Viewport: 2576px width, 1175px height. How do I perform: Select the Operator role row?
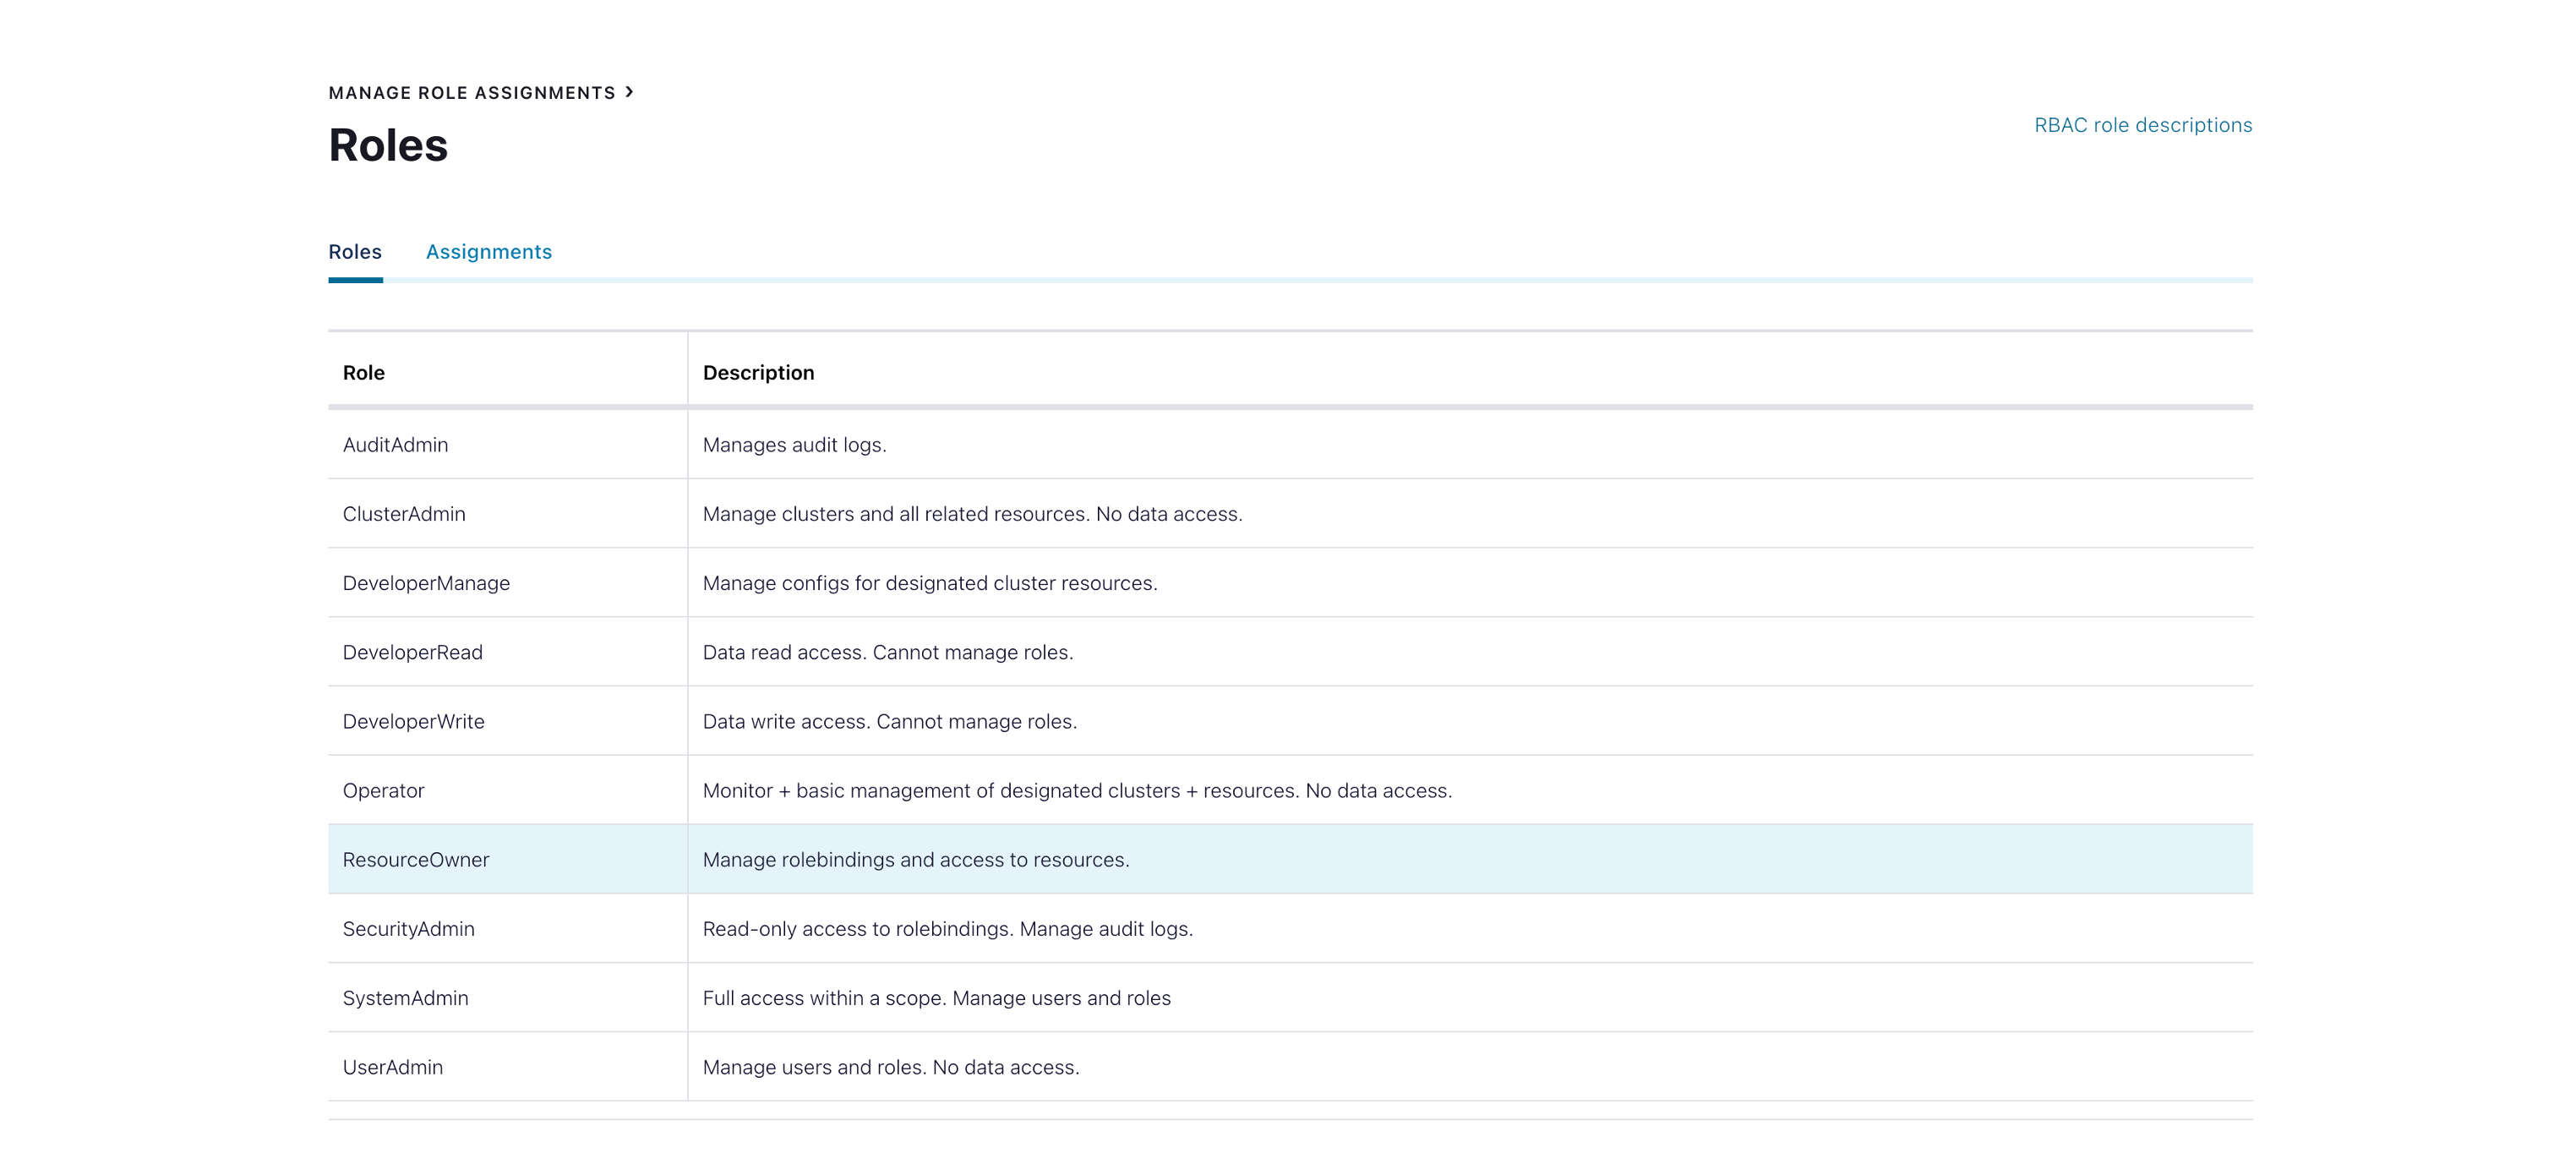pos(383,790)
